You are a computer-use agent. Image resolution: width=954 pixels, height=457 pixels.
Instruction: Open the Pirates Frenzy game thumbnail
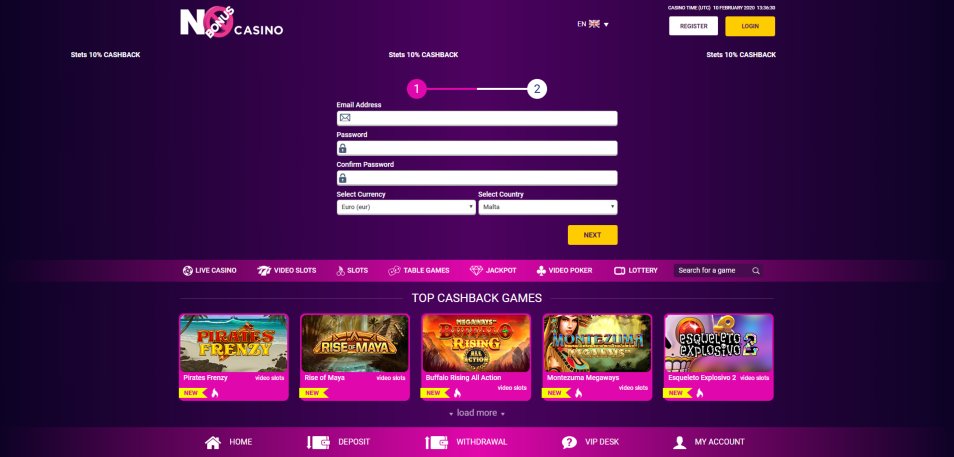pyautogui.click(x=234, y=343)
